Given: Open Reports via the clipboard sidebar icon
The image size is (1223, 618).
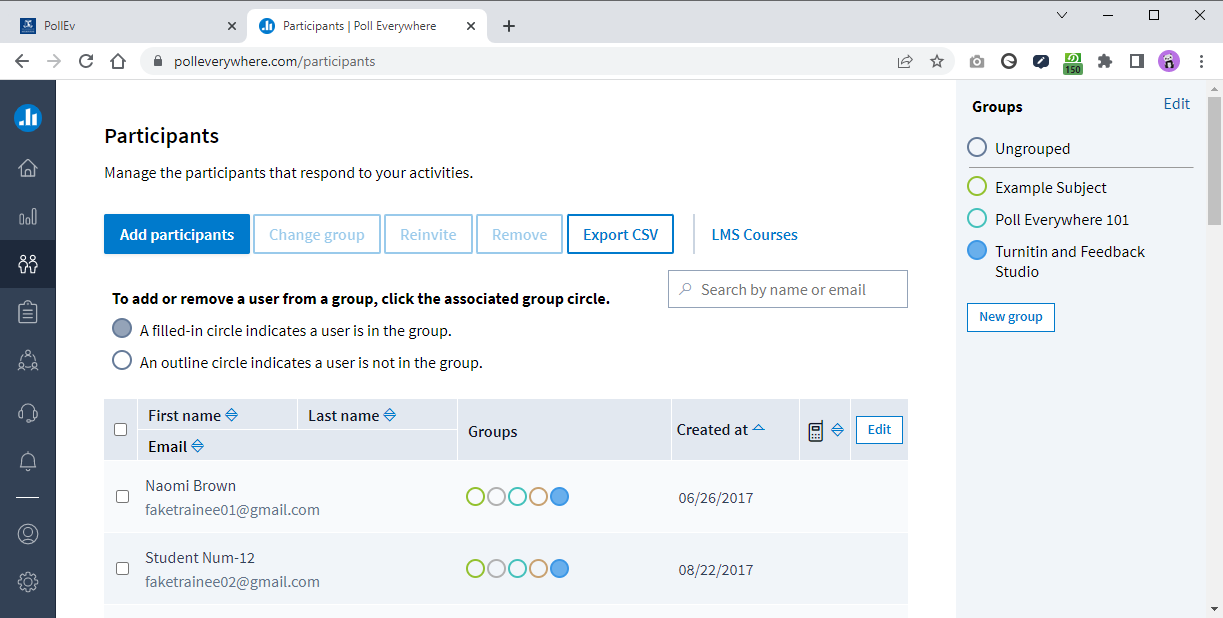Looking at the screenshot, I should pyautogui.click(x=28, y=312).
